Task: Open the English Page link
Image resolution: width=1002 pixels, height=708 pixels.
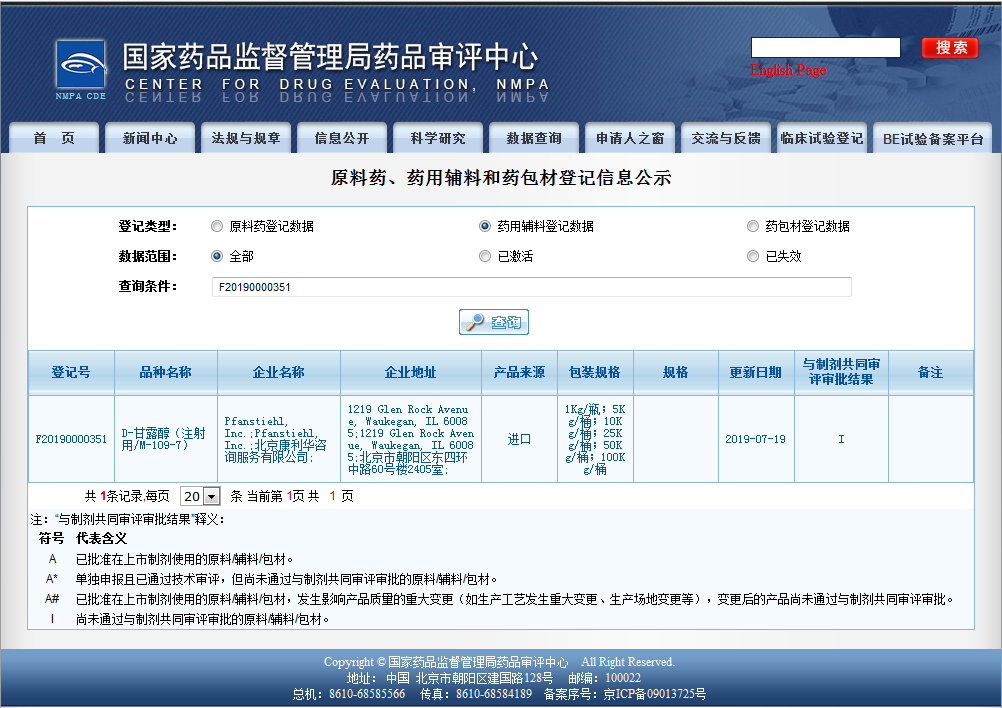Action: 788,70
